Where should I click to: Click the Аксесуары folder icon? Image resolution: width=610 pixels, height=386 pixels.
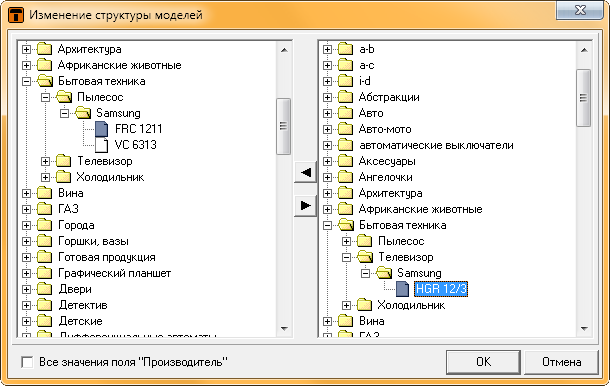tap(345, 161)
